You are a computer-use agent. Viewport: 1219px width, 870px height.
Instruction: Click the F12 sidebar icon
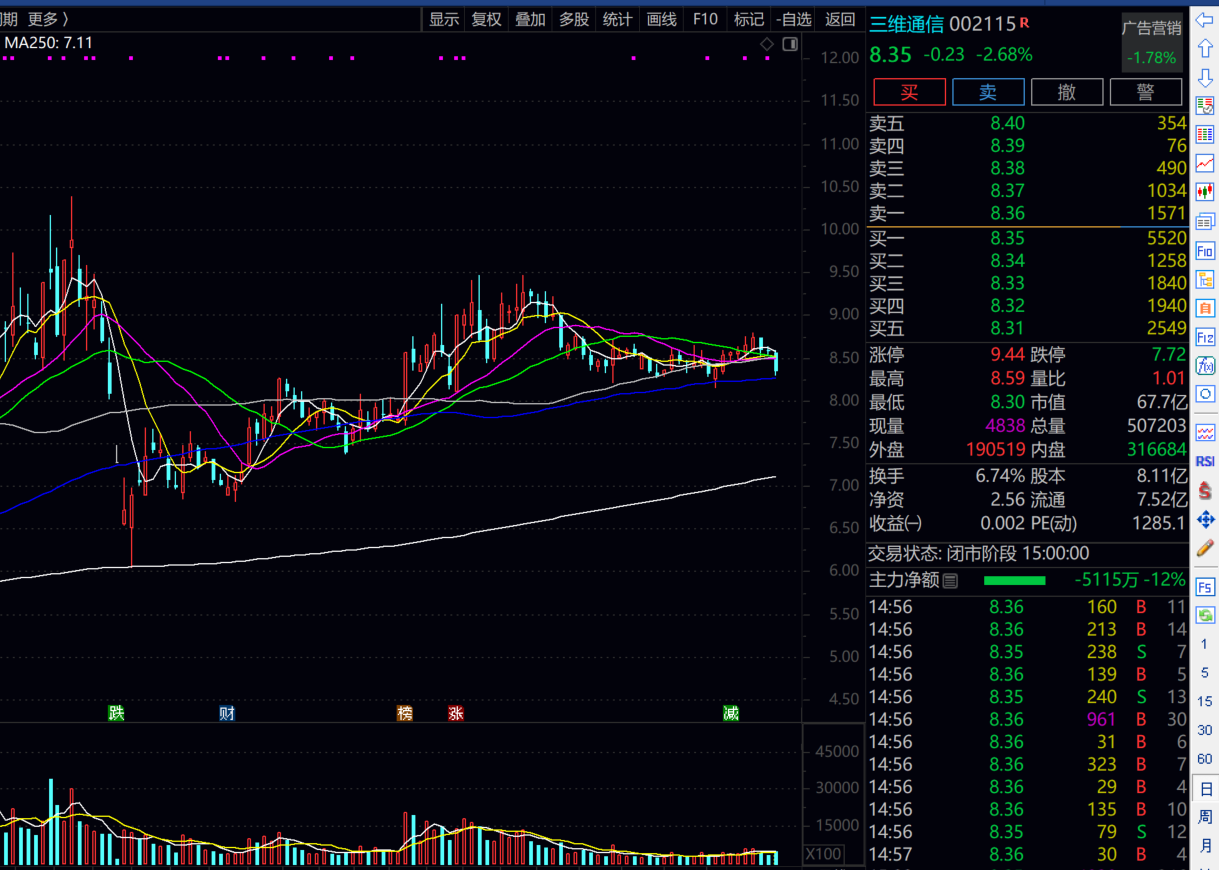point(1205,337)
